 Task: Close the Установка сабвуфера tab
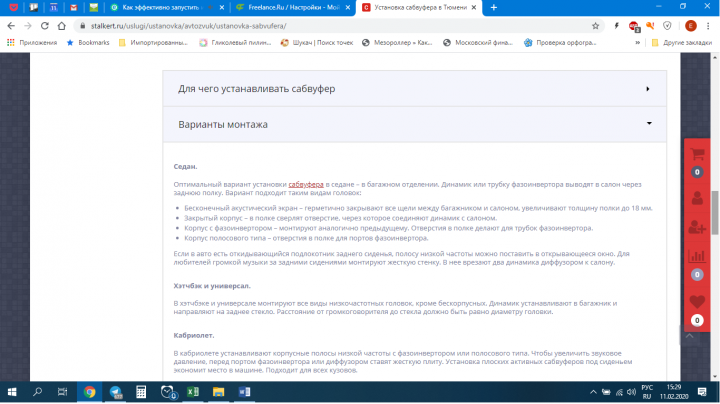(474, 7)
